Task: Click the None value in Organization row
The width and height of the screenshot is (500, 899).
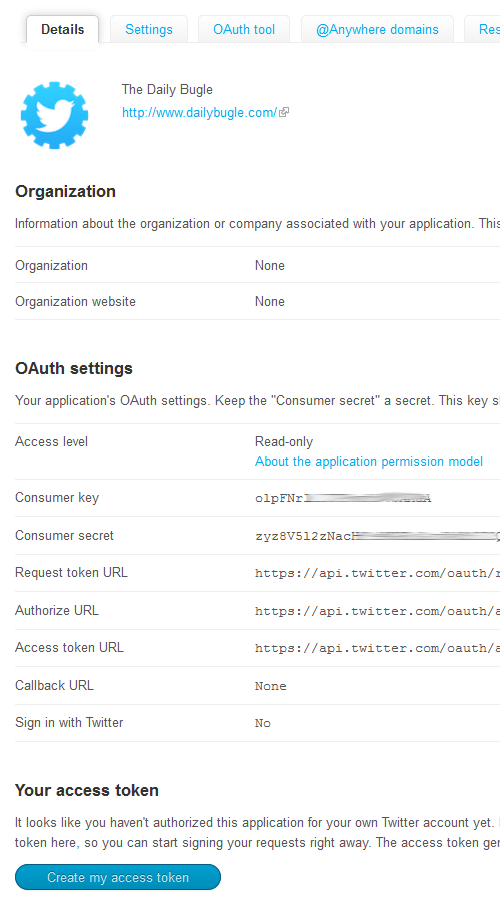Action: click(269, 265)
